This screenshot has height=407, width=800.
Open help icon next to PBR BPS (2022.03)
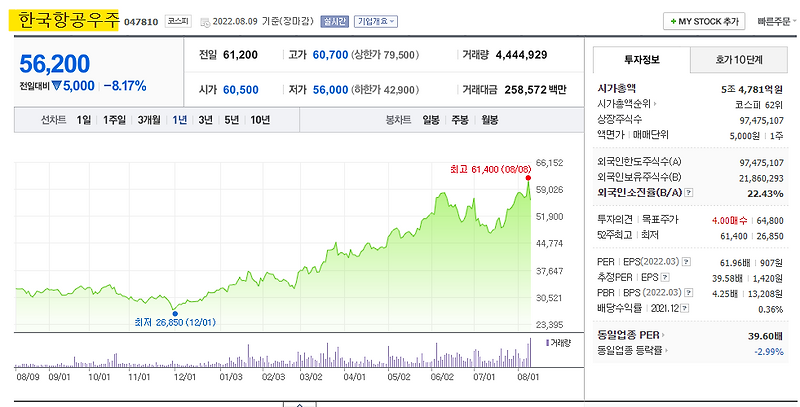tap(689, 293)
